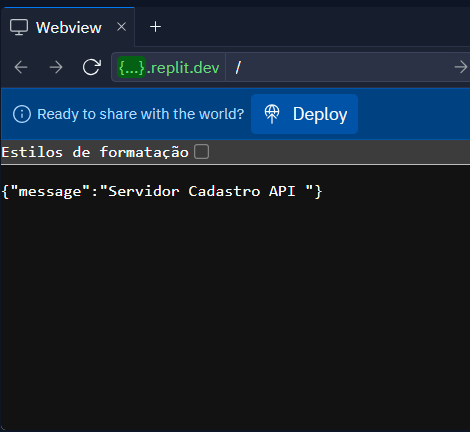Image resolution: width=470 pixels, height=432 pixels.
Task: Click the globe rocket icon on Deploy
Action: point(272,114)
